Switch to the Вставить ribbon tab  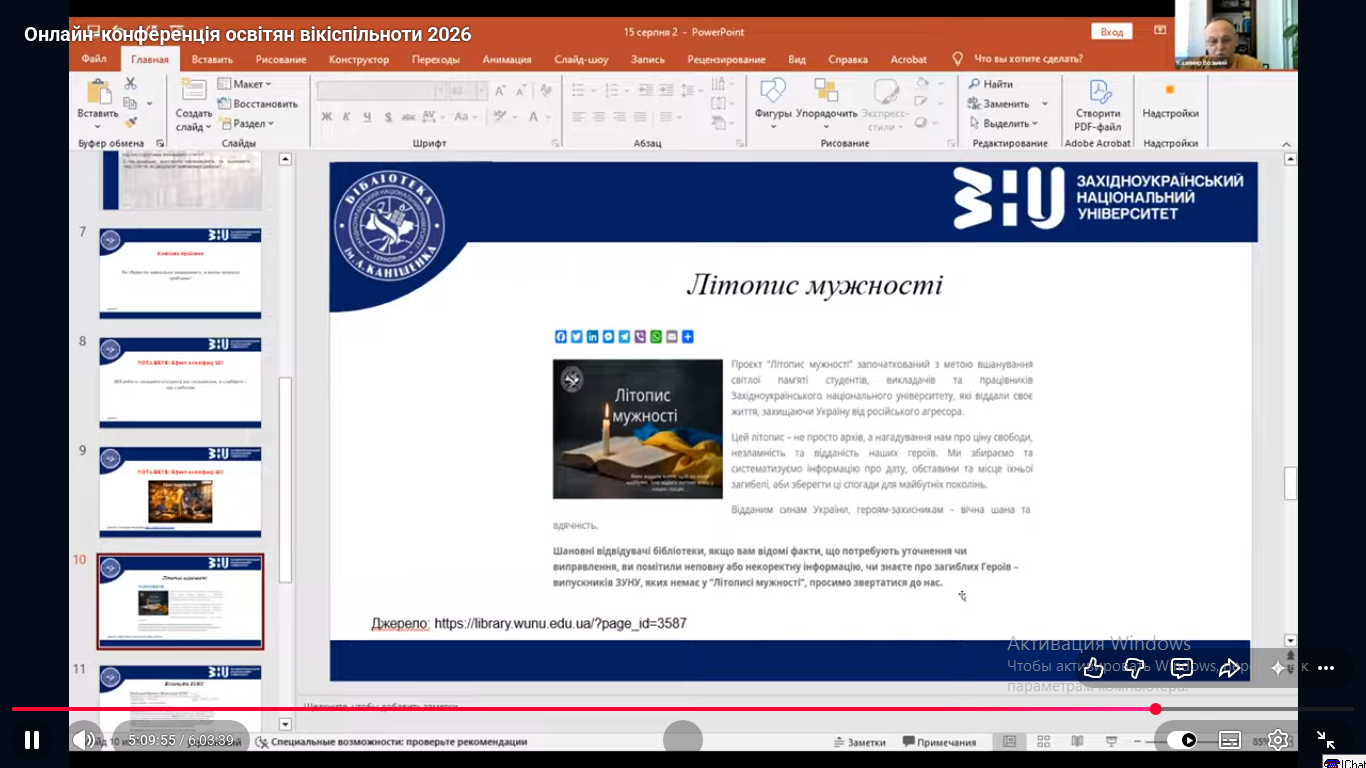click(212, 59)
